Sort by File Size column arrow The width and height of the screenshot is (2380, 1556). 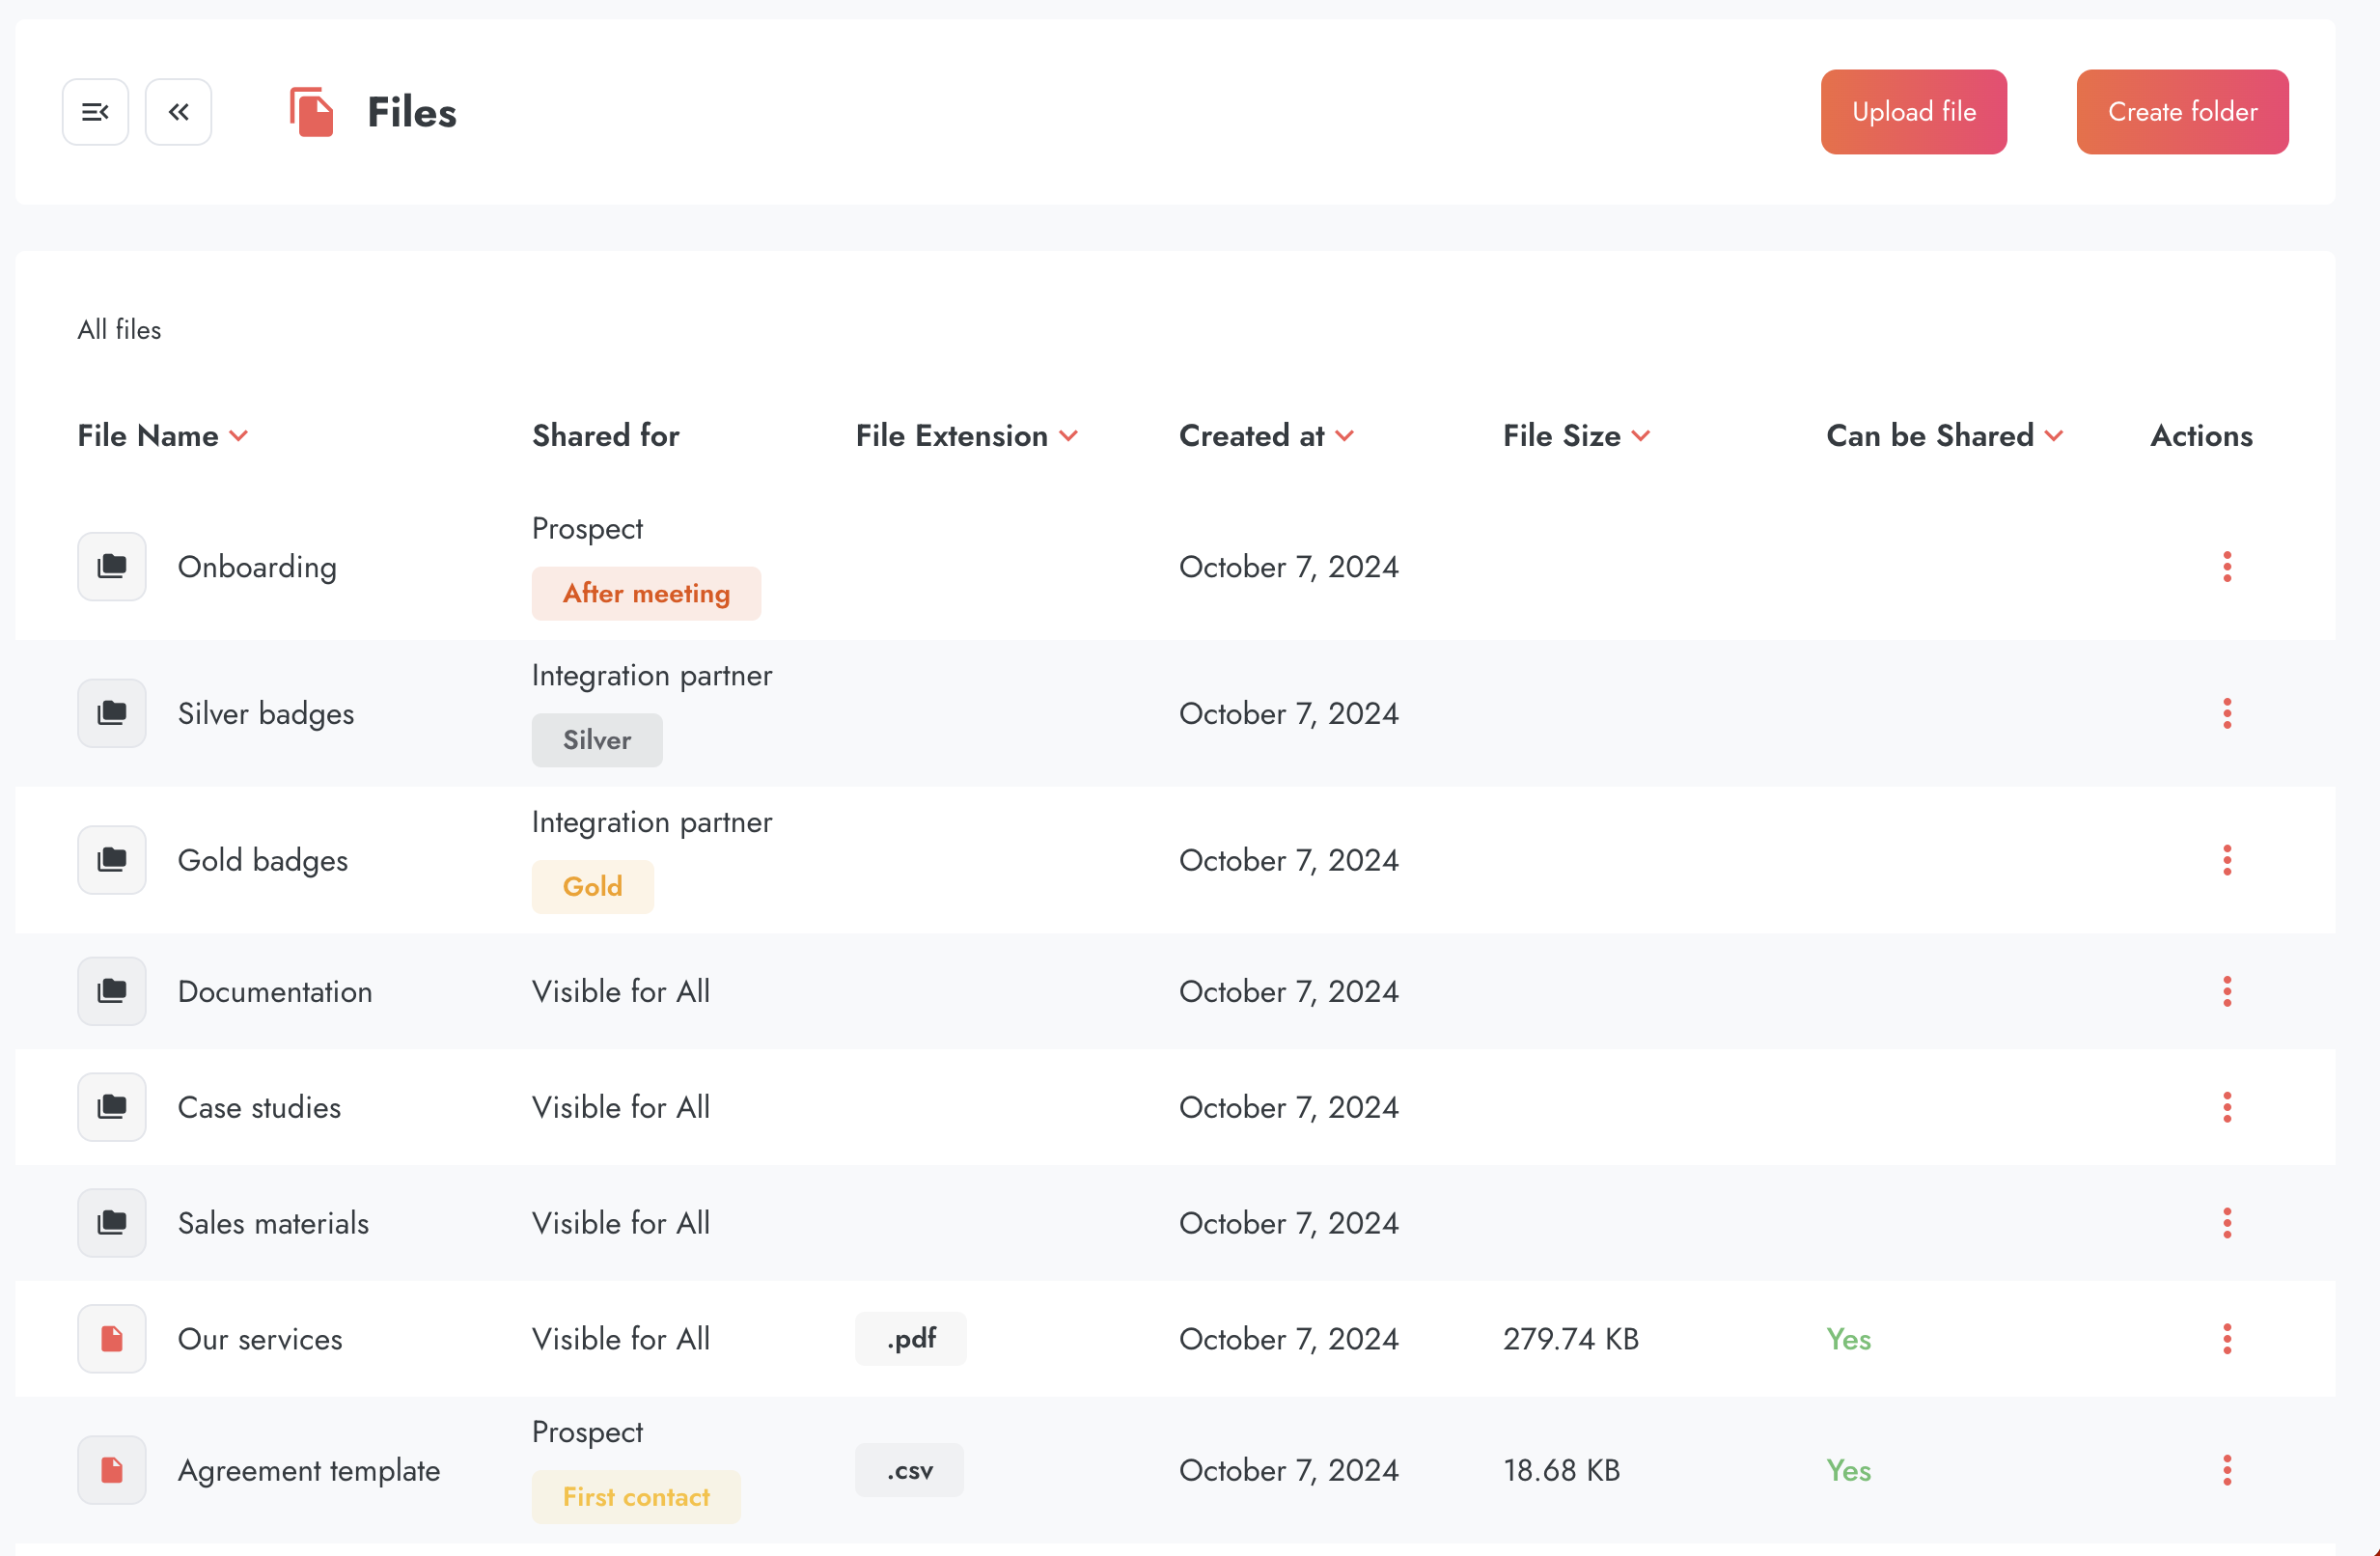click(1640, 437)
